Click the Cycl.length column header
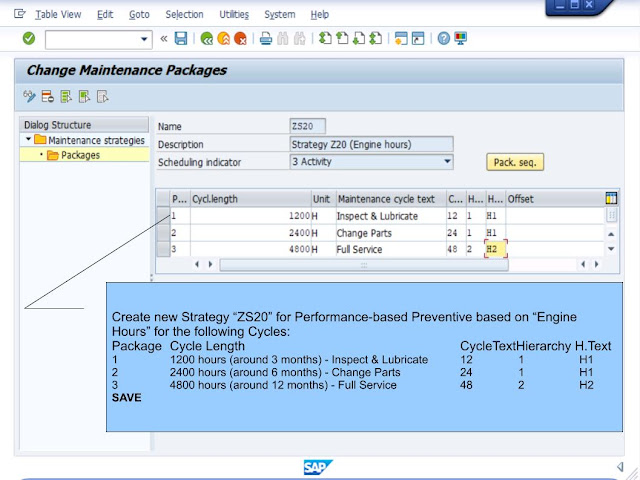 click(251, 199)
